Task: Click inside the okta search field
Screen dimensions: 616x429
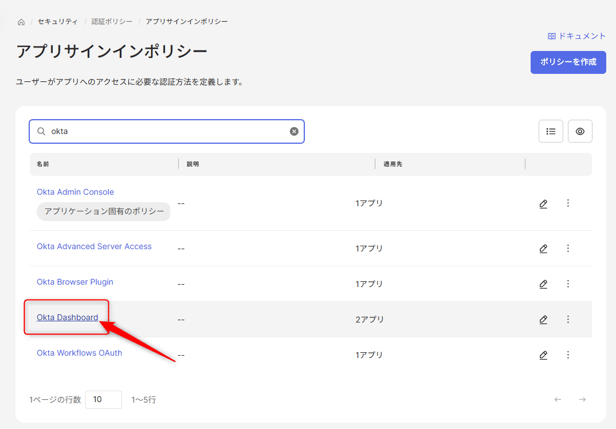Action: [167, 131]
